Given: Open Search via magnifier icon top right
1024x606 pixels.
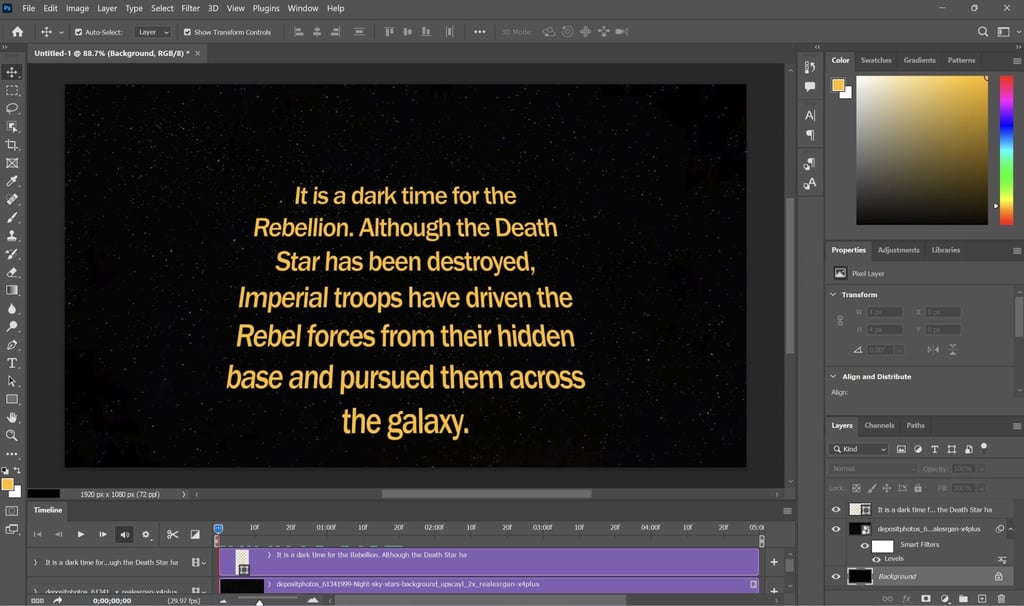Looking at the screenshot, I should point(982,31).
